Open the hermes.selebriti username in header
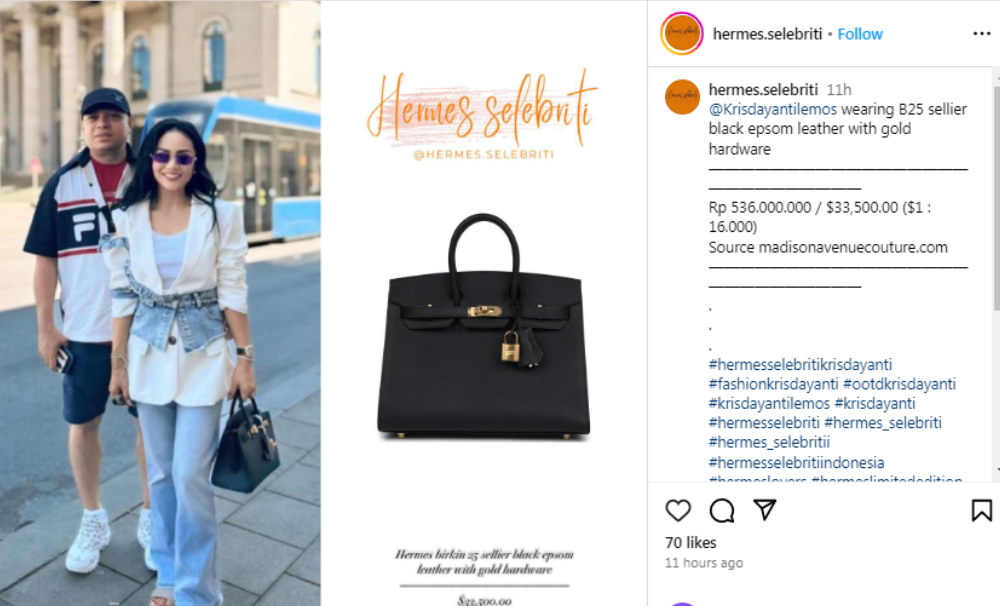The width and height of the screenshot is (1000, 606). click(x=767, y=34)
